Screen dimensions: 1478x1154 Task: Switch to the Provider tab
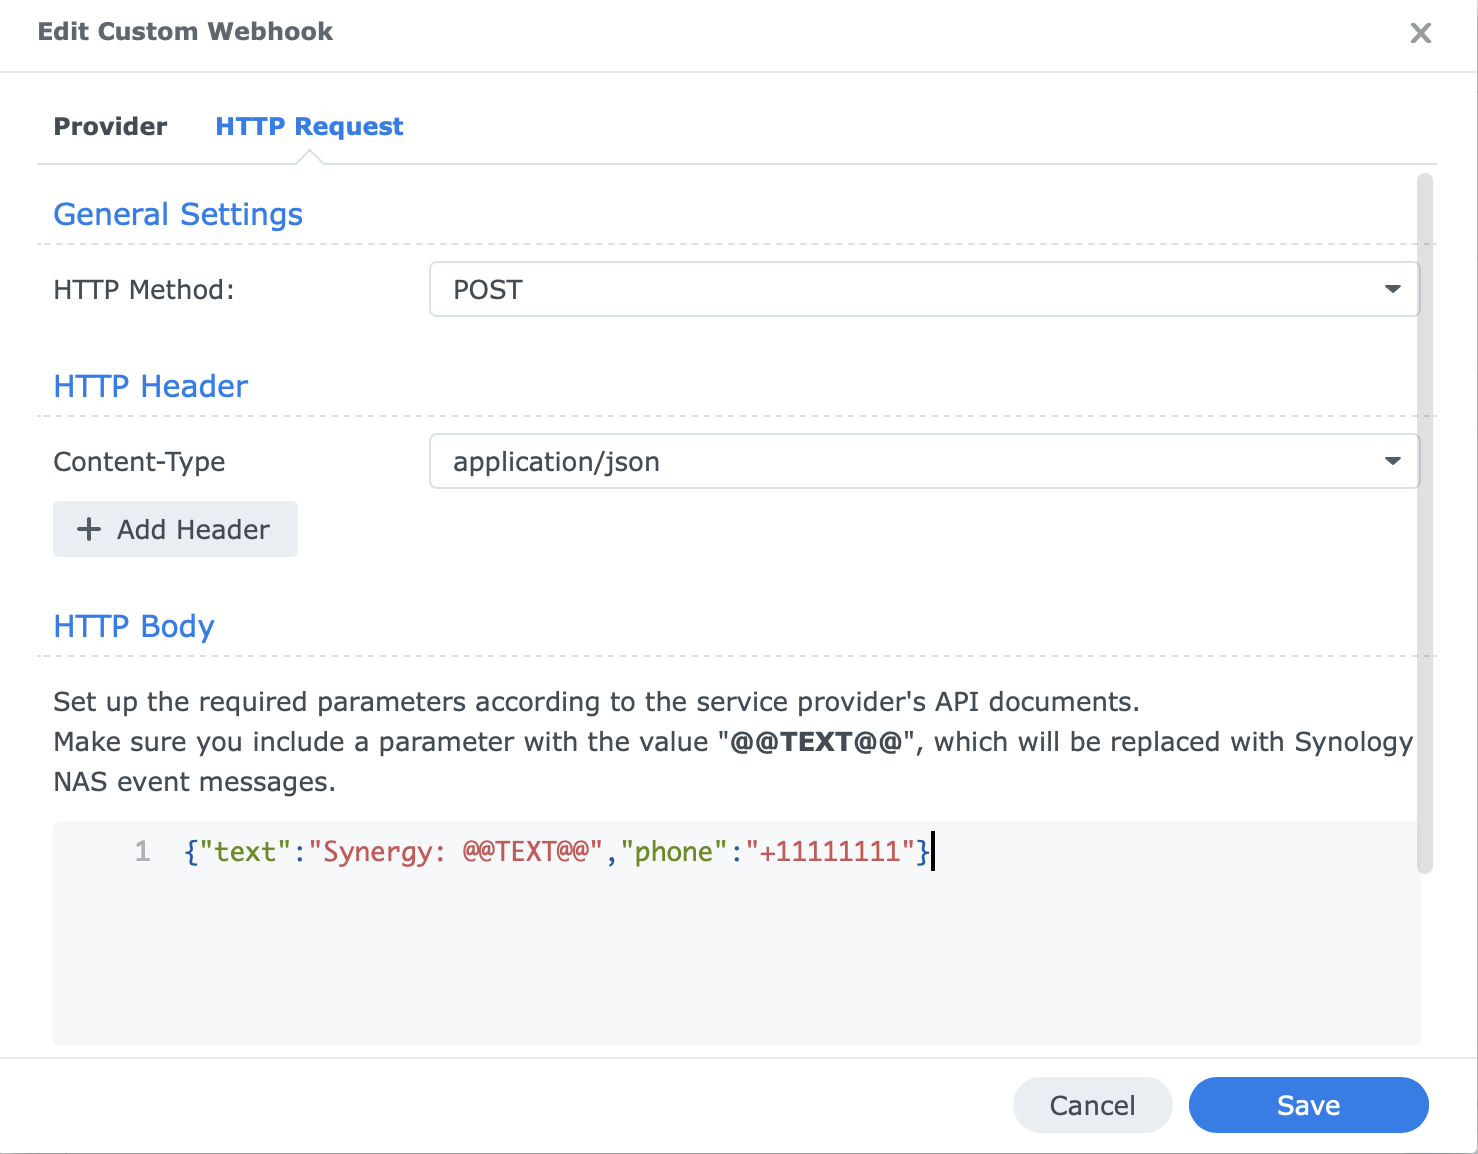point(110,126)
